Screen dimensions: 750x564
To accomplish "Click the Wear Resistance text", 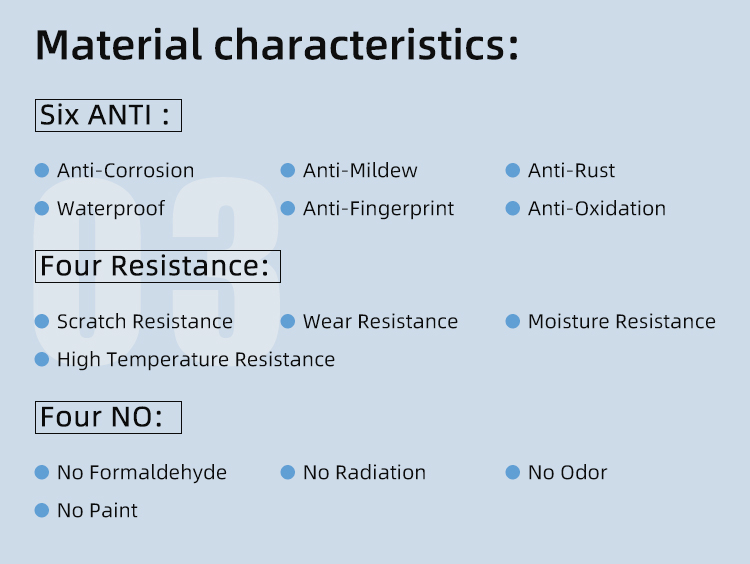I will (x=380, y=321).
